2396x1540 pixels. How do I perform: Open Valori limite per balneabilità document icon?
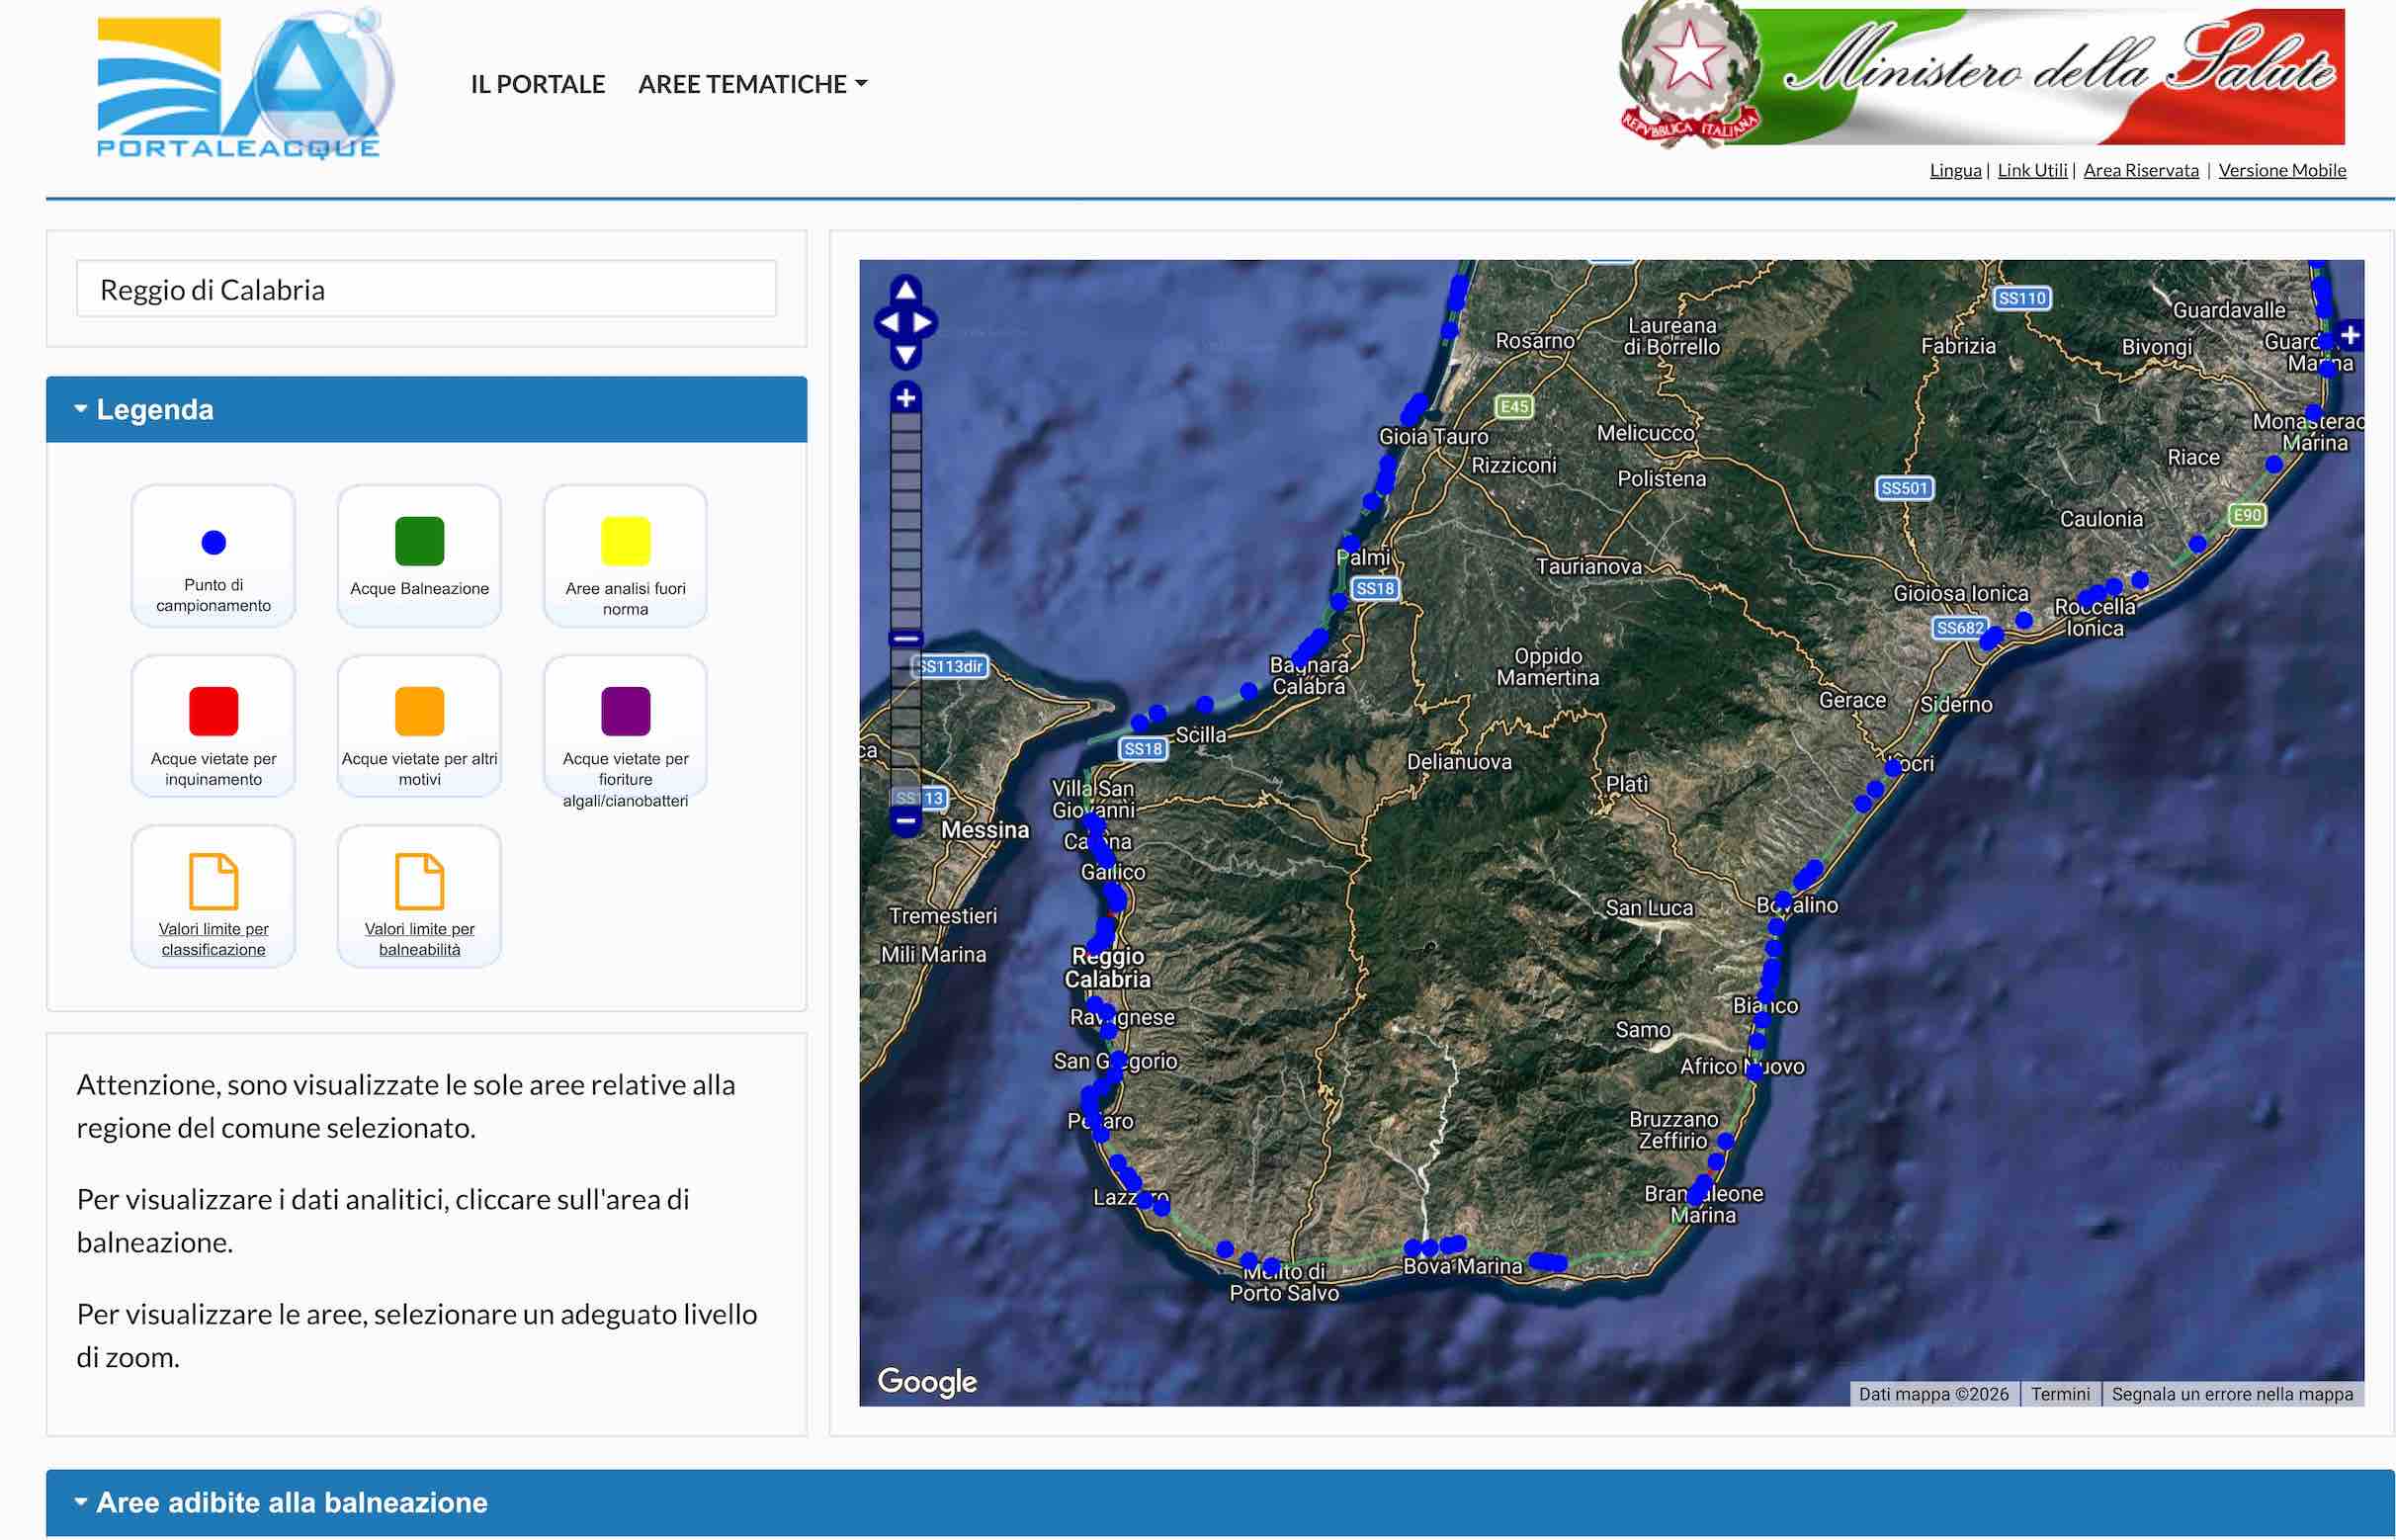(419, 881)
